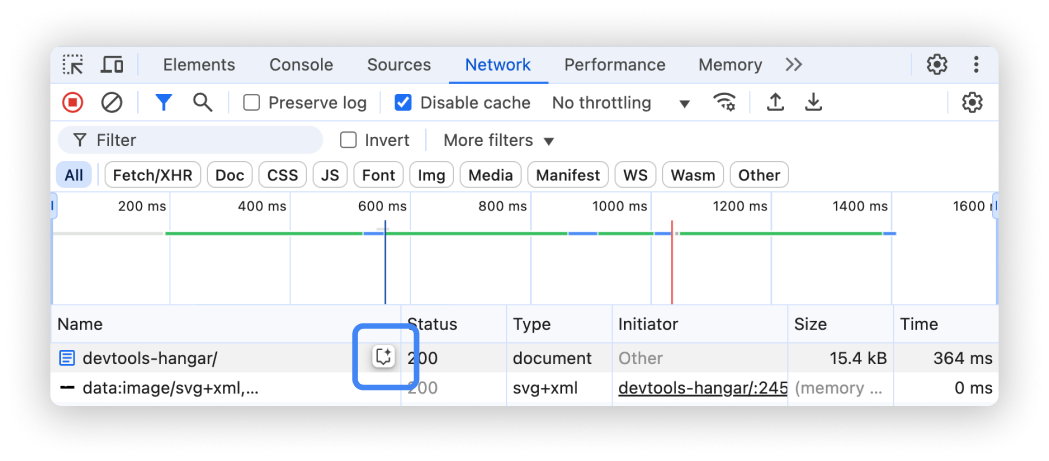The image size is (1049, 461).
Task: Expand the More filters dropdown
Action: 498,140
